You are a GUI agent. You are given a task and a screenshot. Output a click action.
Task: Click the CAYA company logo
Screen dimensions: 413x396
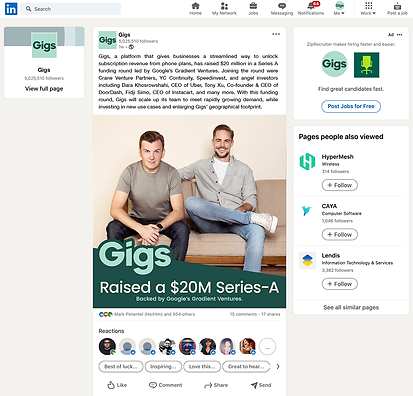tap(307, 211)
